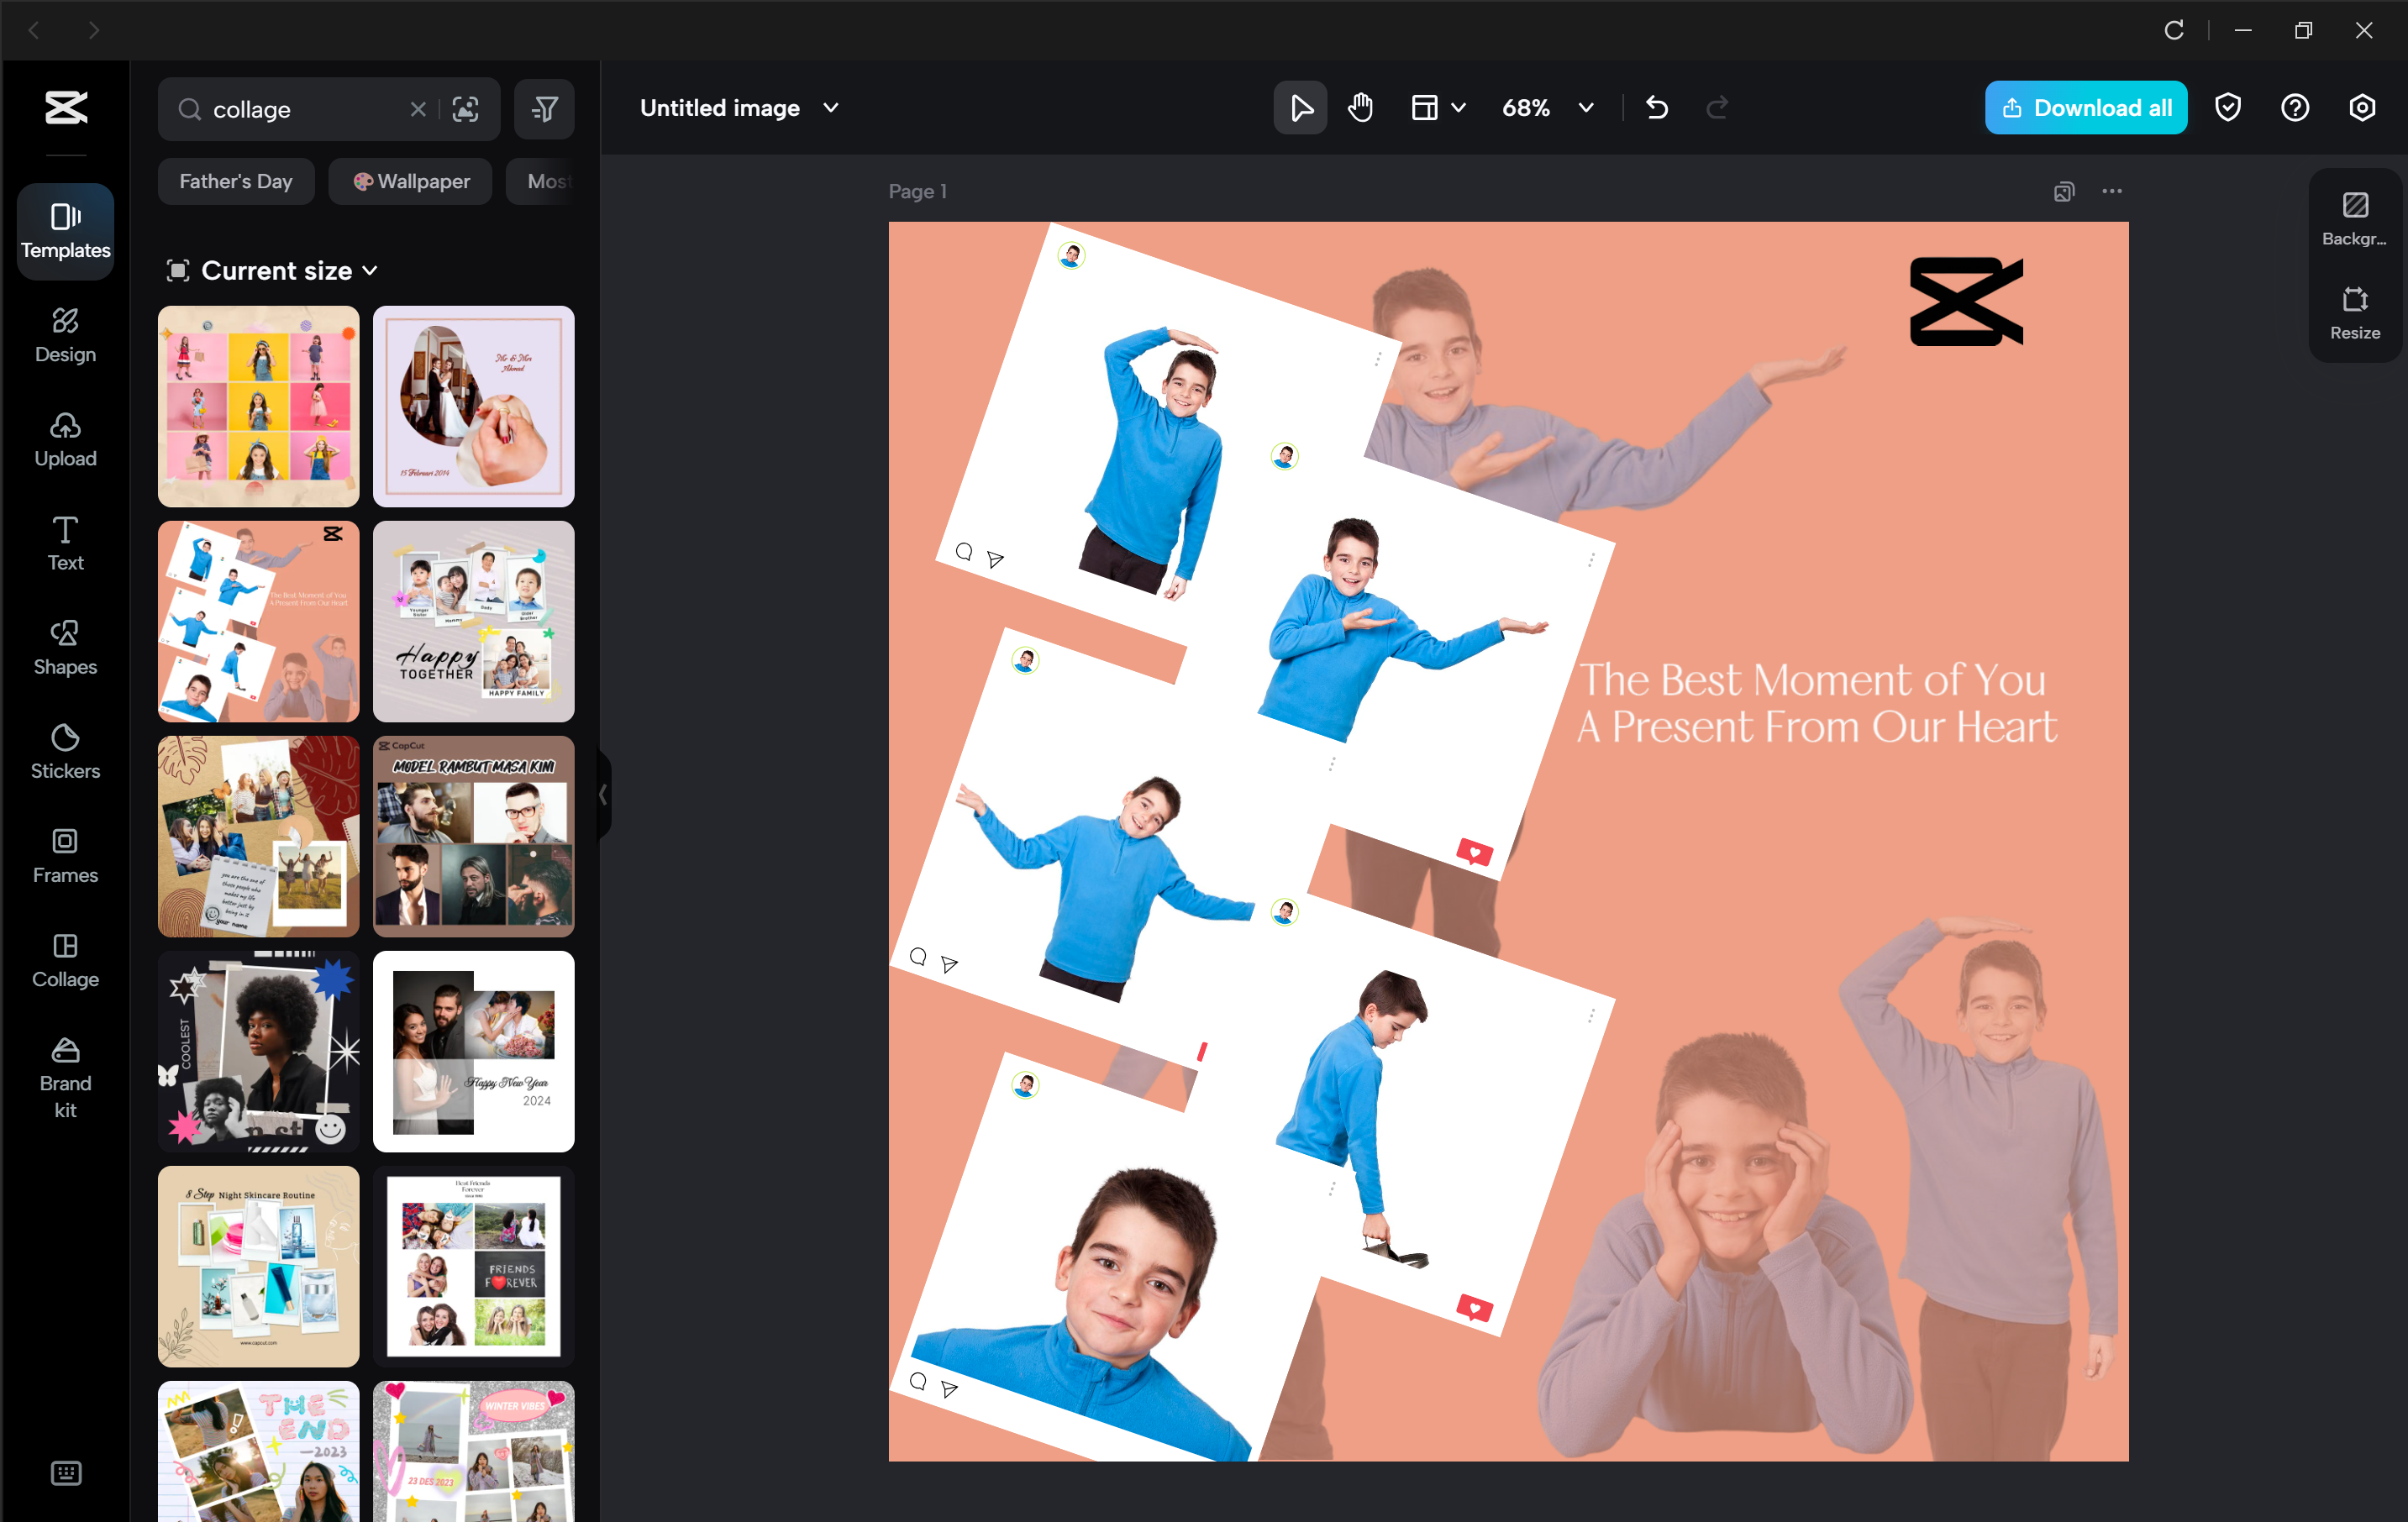Select the hand pan tool
Image resolution: width=2408 pixels, height=1522 pixels.
click(1360, 107)
